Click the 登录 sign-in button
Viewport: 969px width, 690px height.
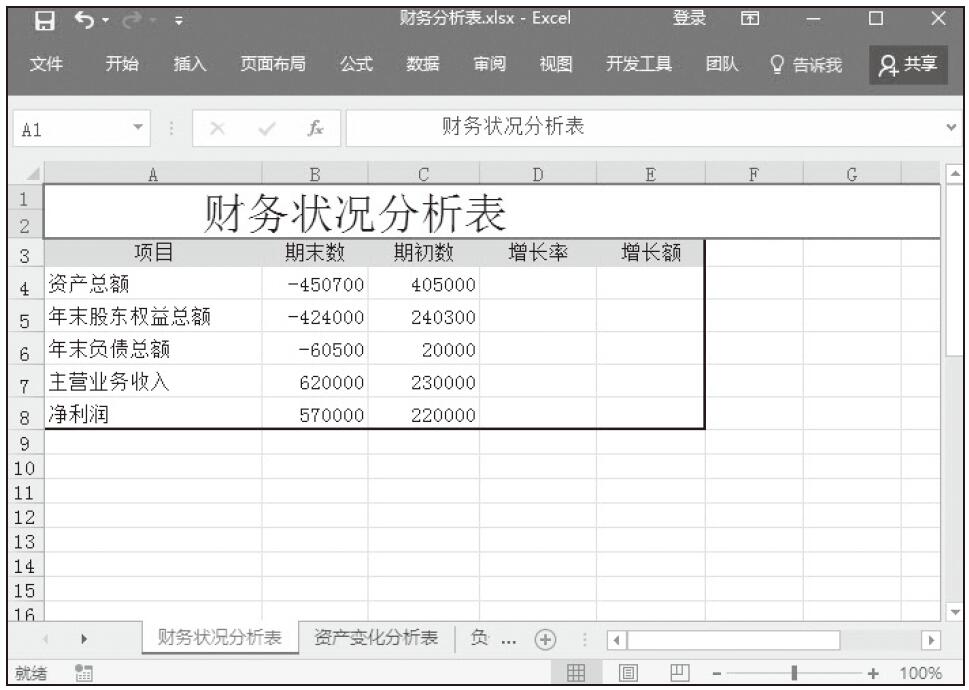click(689, 20)
